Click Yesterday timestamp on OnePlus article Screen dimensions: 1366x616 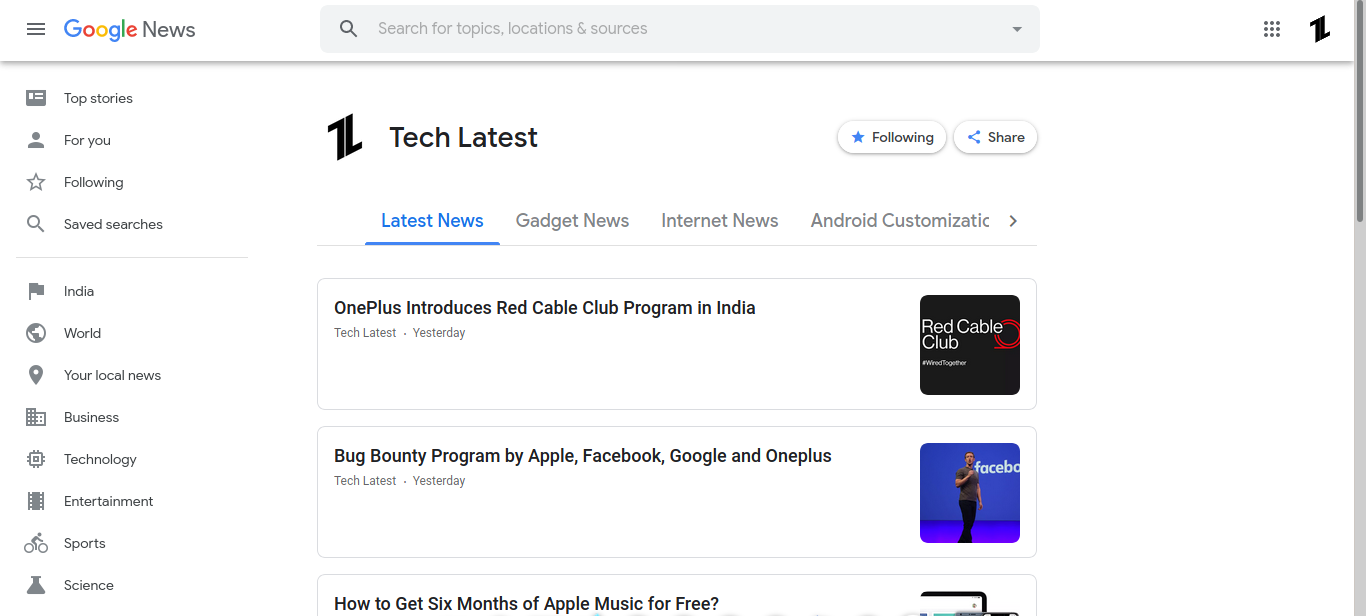coord(439,333)
